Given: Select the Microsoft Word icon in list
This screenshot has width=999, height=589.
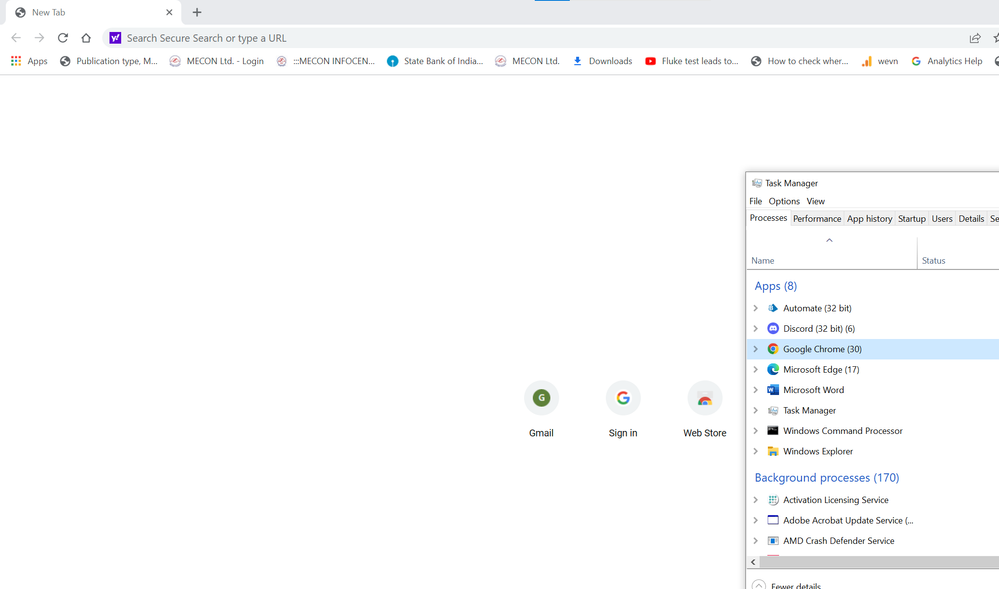Looking at the screenshot, I should tap(773, 389).
